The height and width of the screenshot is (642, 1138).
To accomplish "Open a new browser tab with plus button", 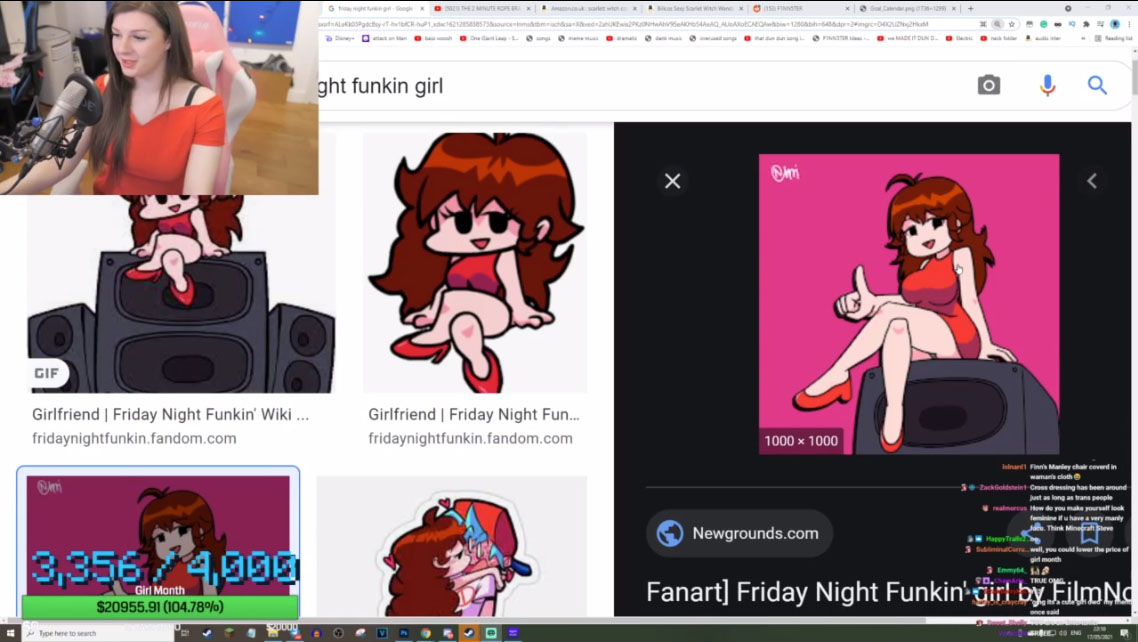I will (970, 9).
